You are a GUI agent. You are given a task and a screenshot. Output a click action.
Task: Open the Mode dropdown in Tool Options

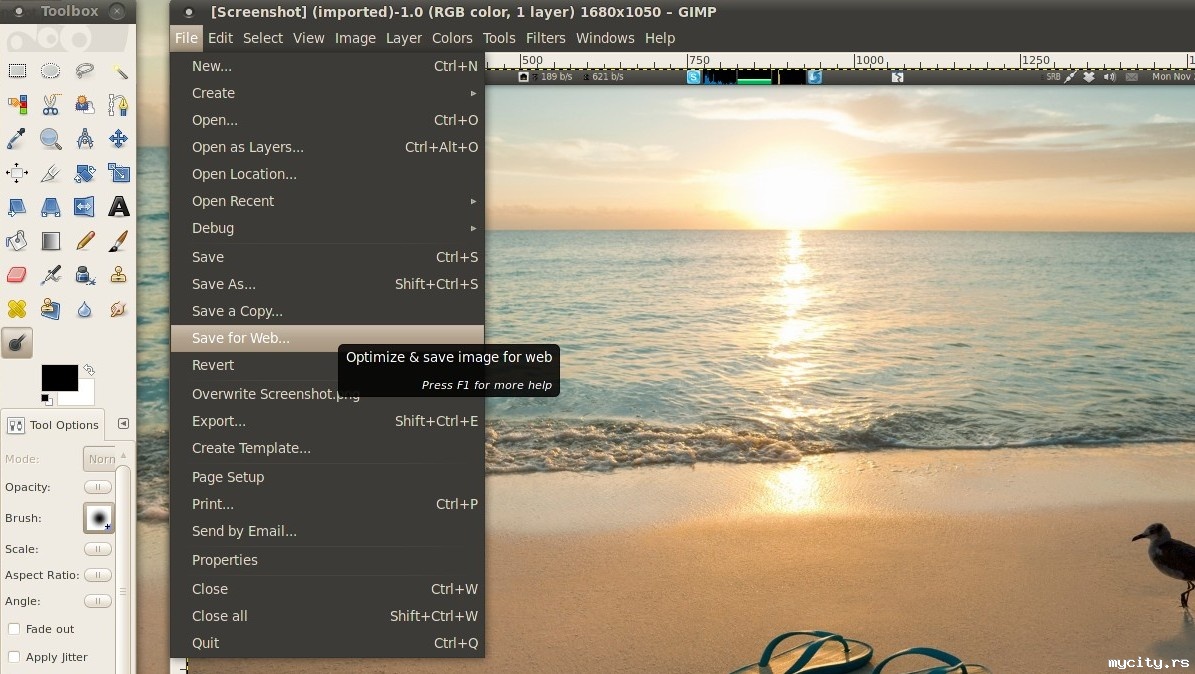pyautogui.click(x=99, y=459)
